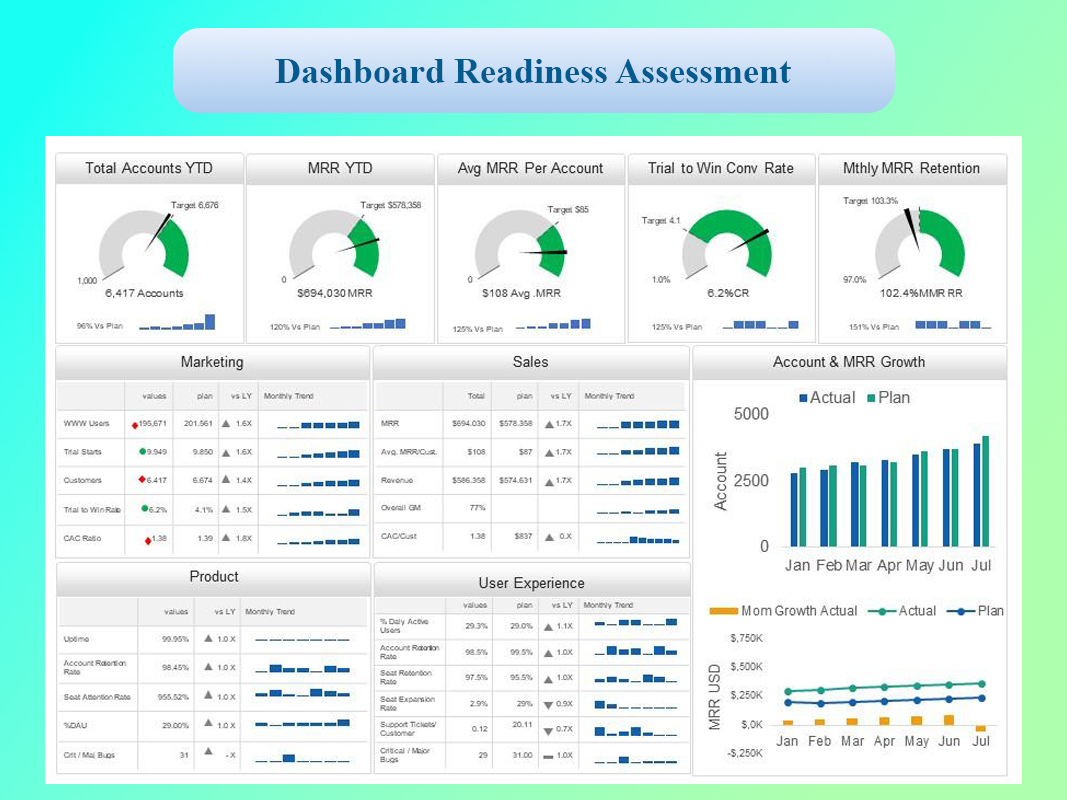This screenshot has height=800, width=1067.
Task: Click the green dot beside Trial Starts value
Action: 142,452
